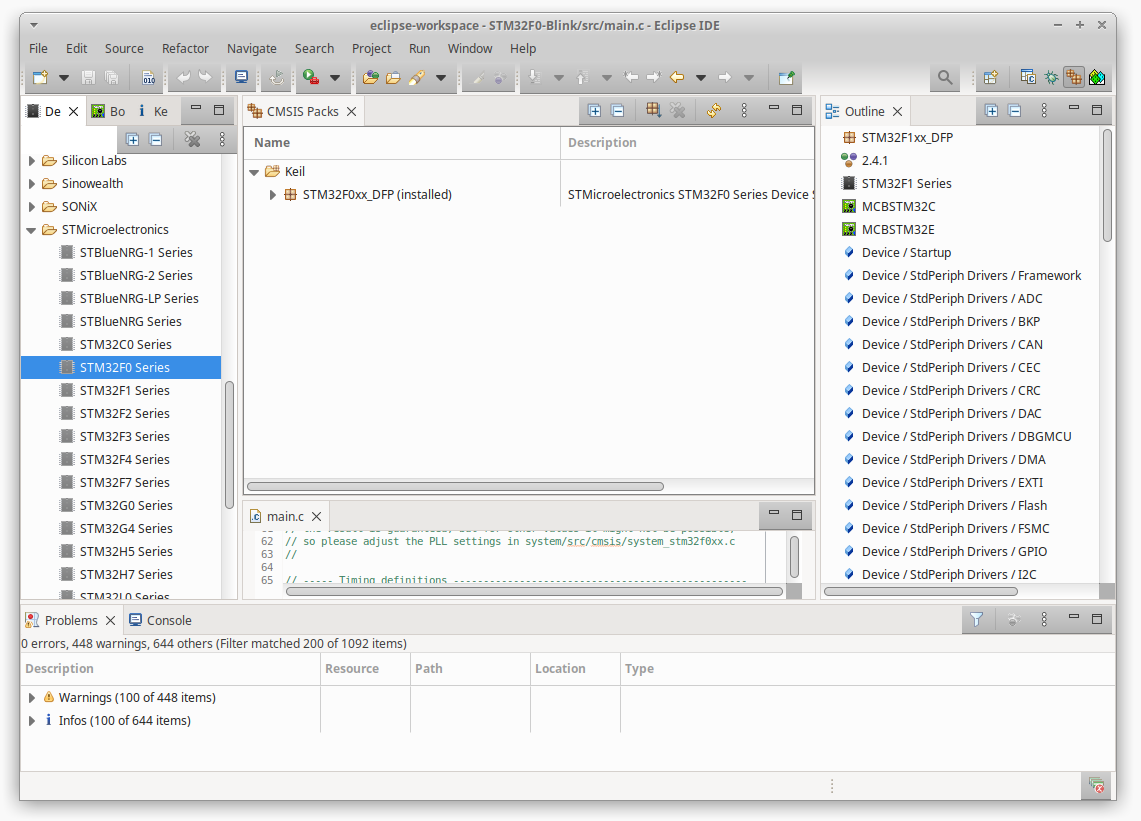Expand all in Devices panel toolbar
Screen dimensions: 1141x821
(132, 139)
